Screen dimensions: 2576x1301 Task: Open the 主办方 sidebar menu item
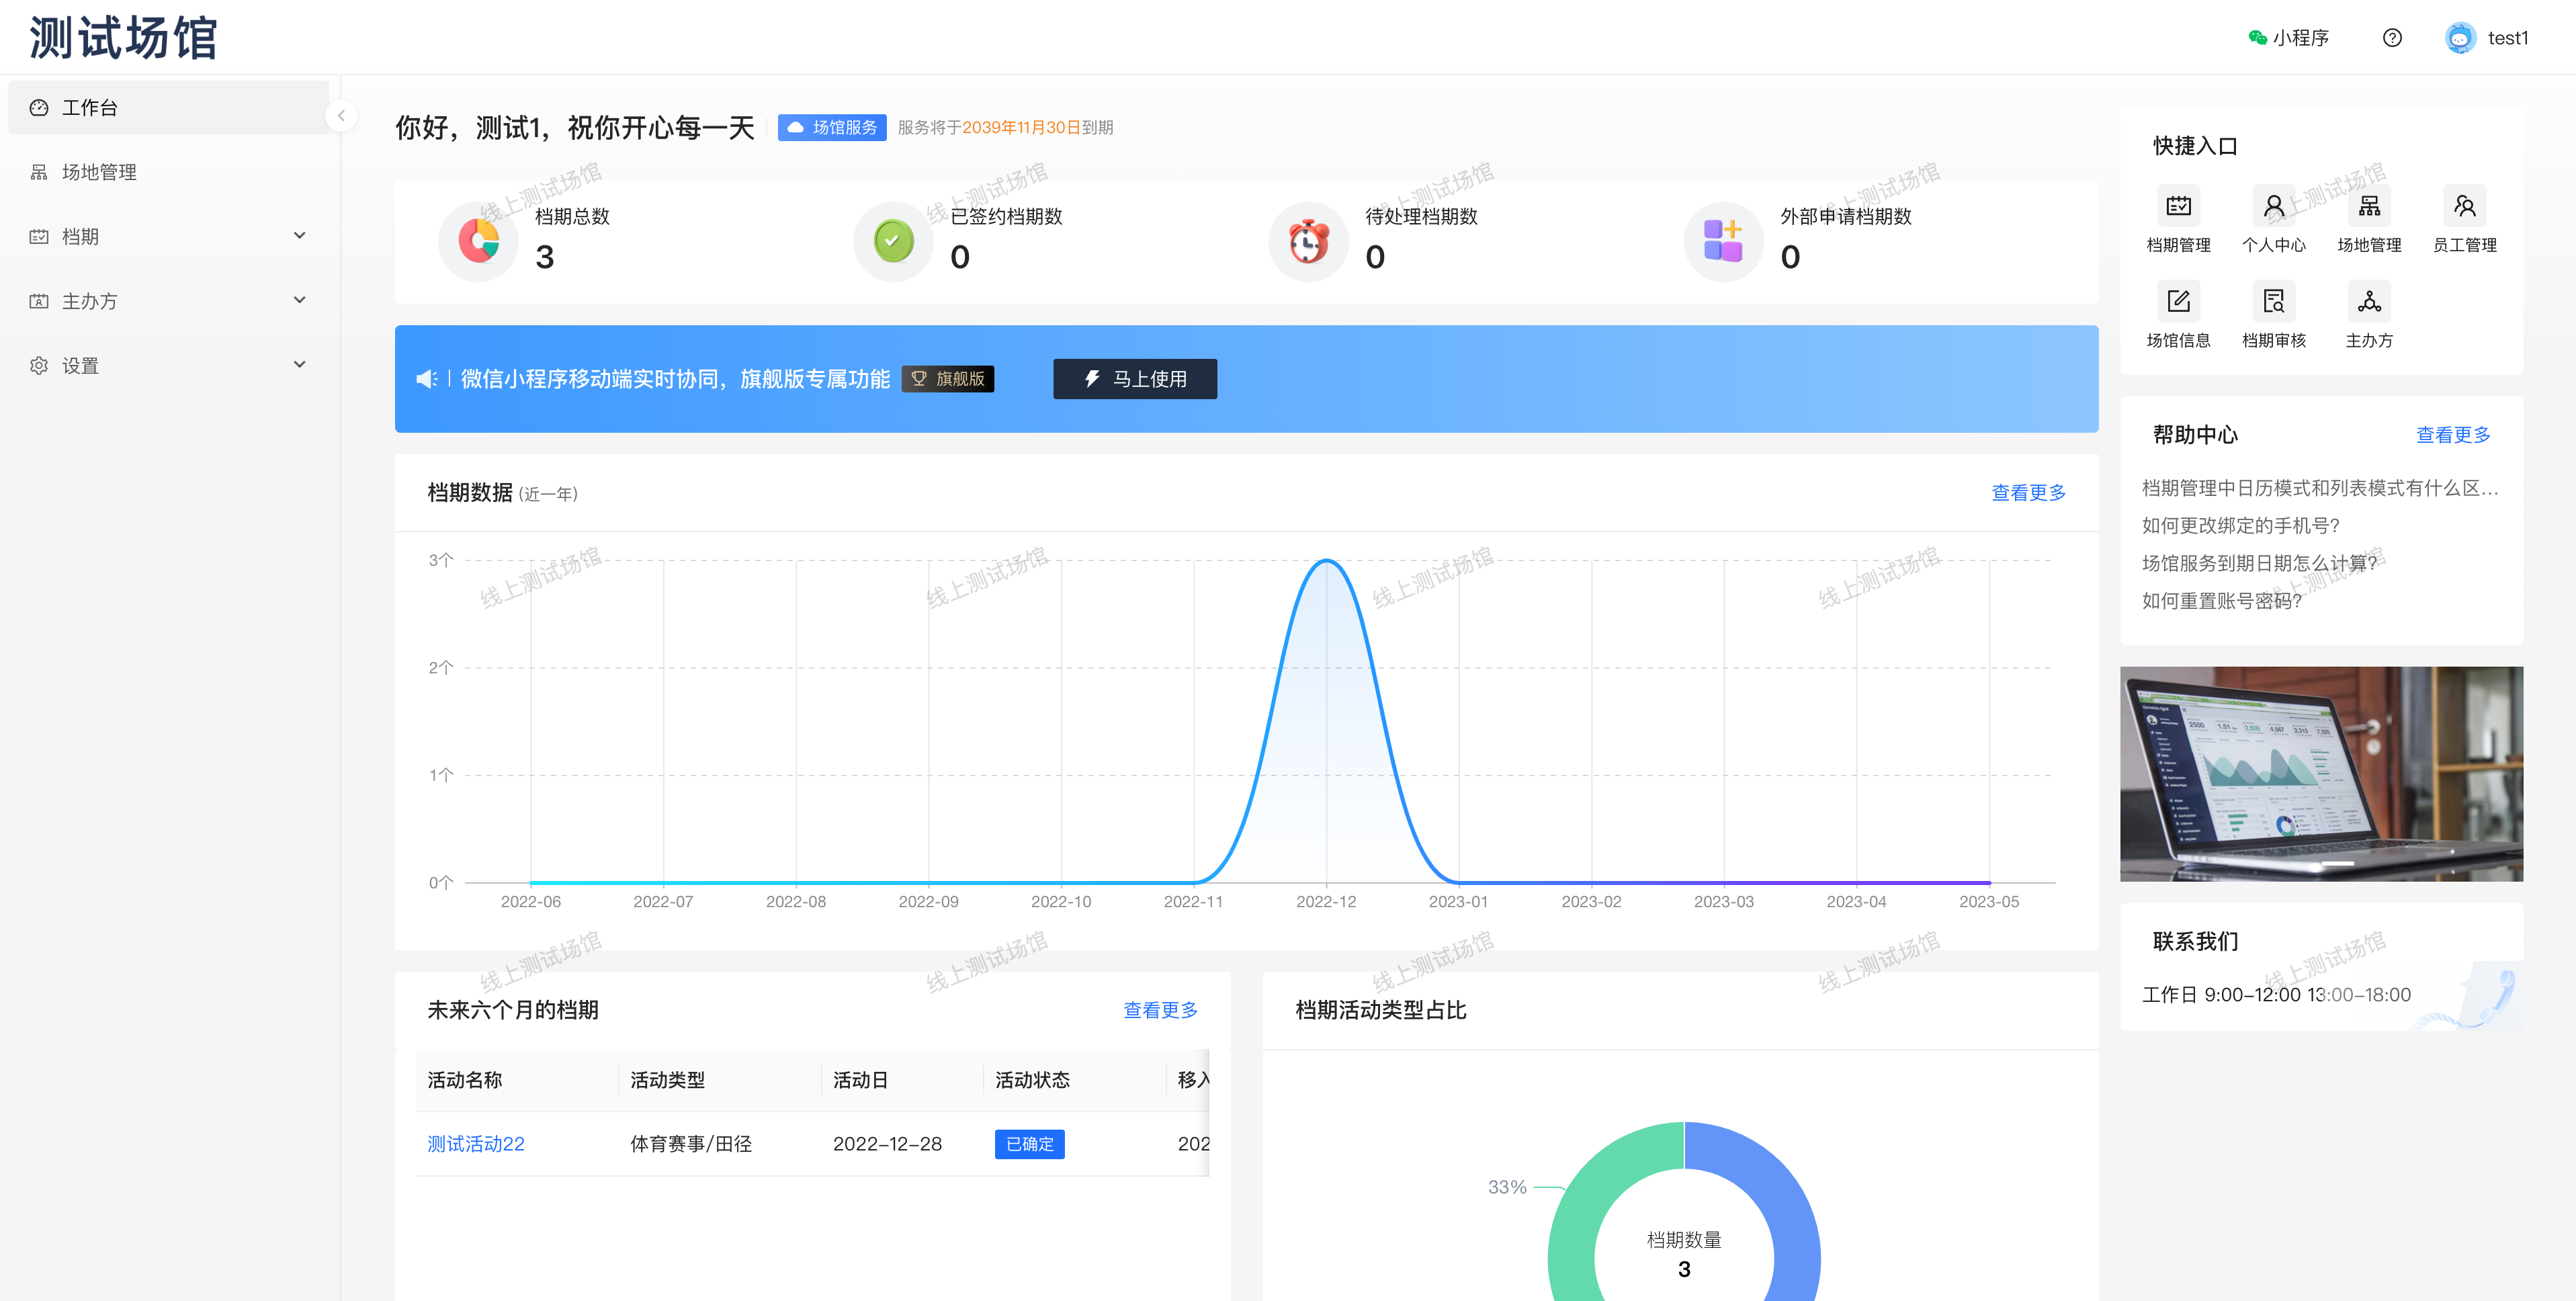point(168,301)
